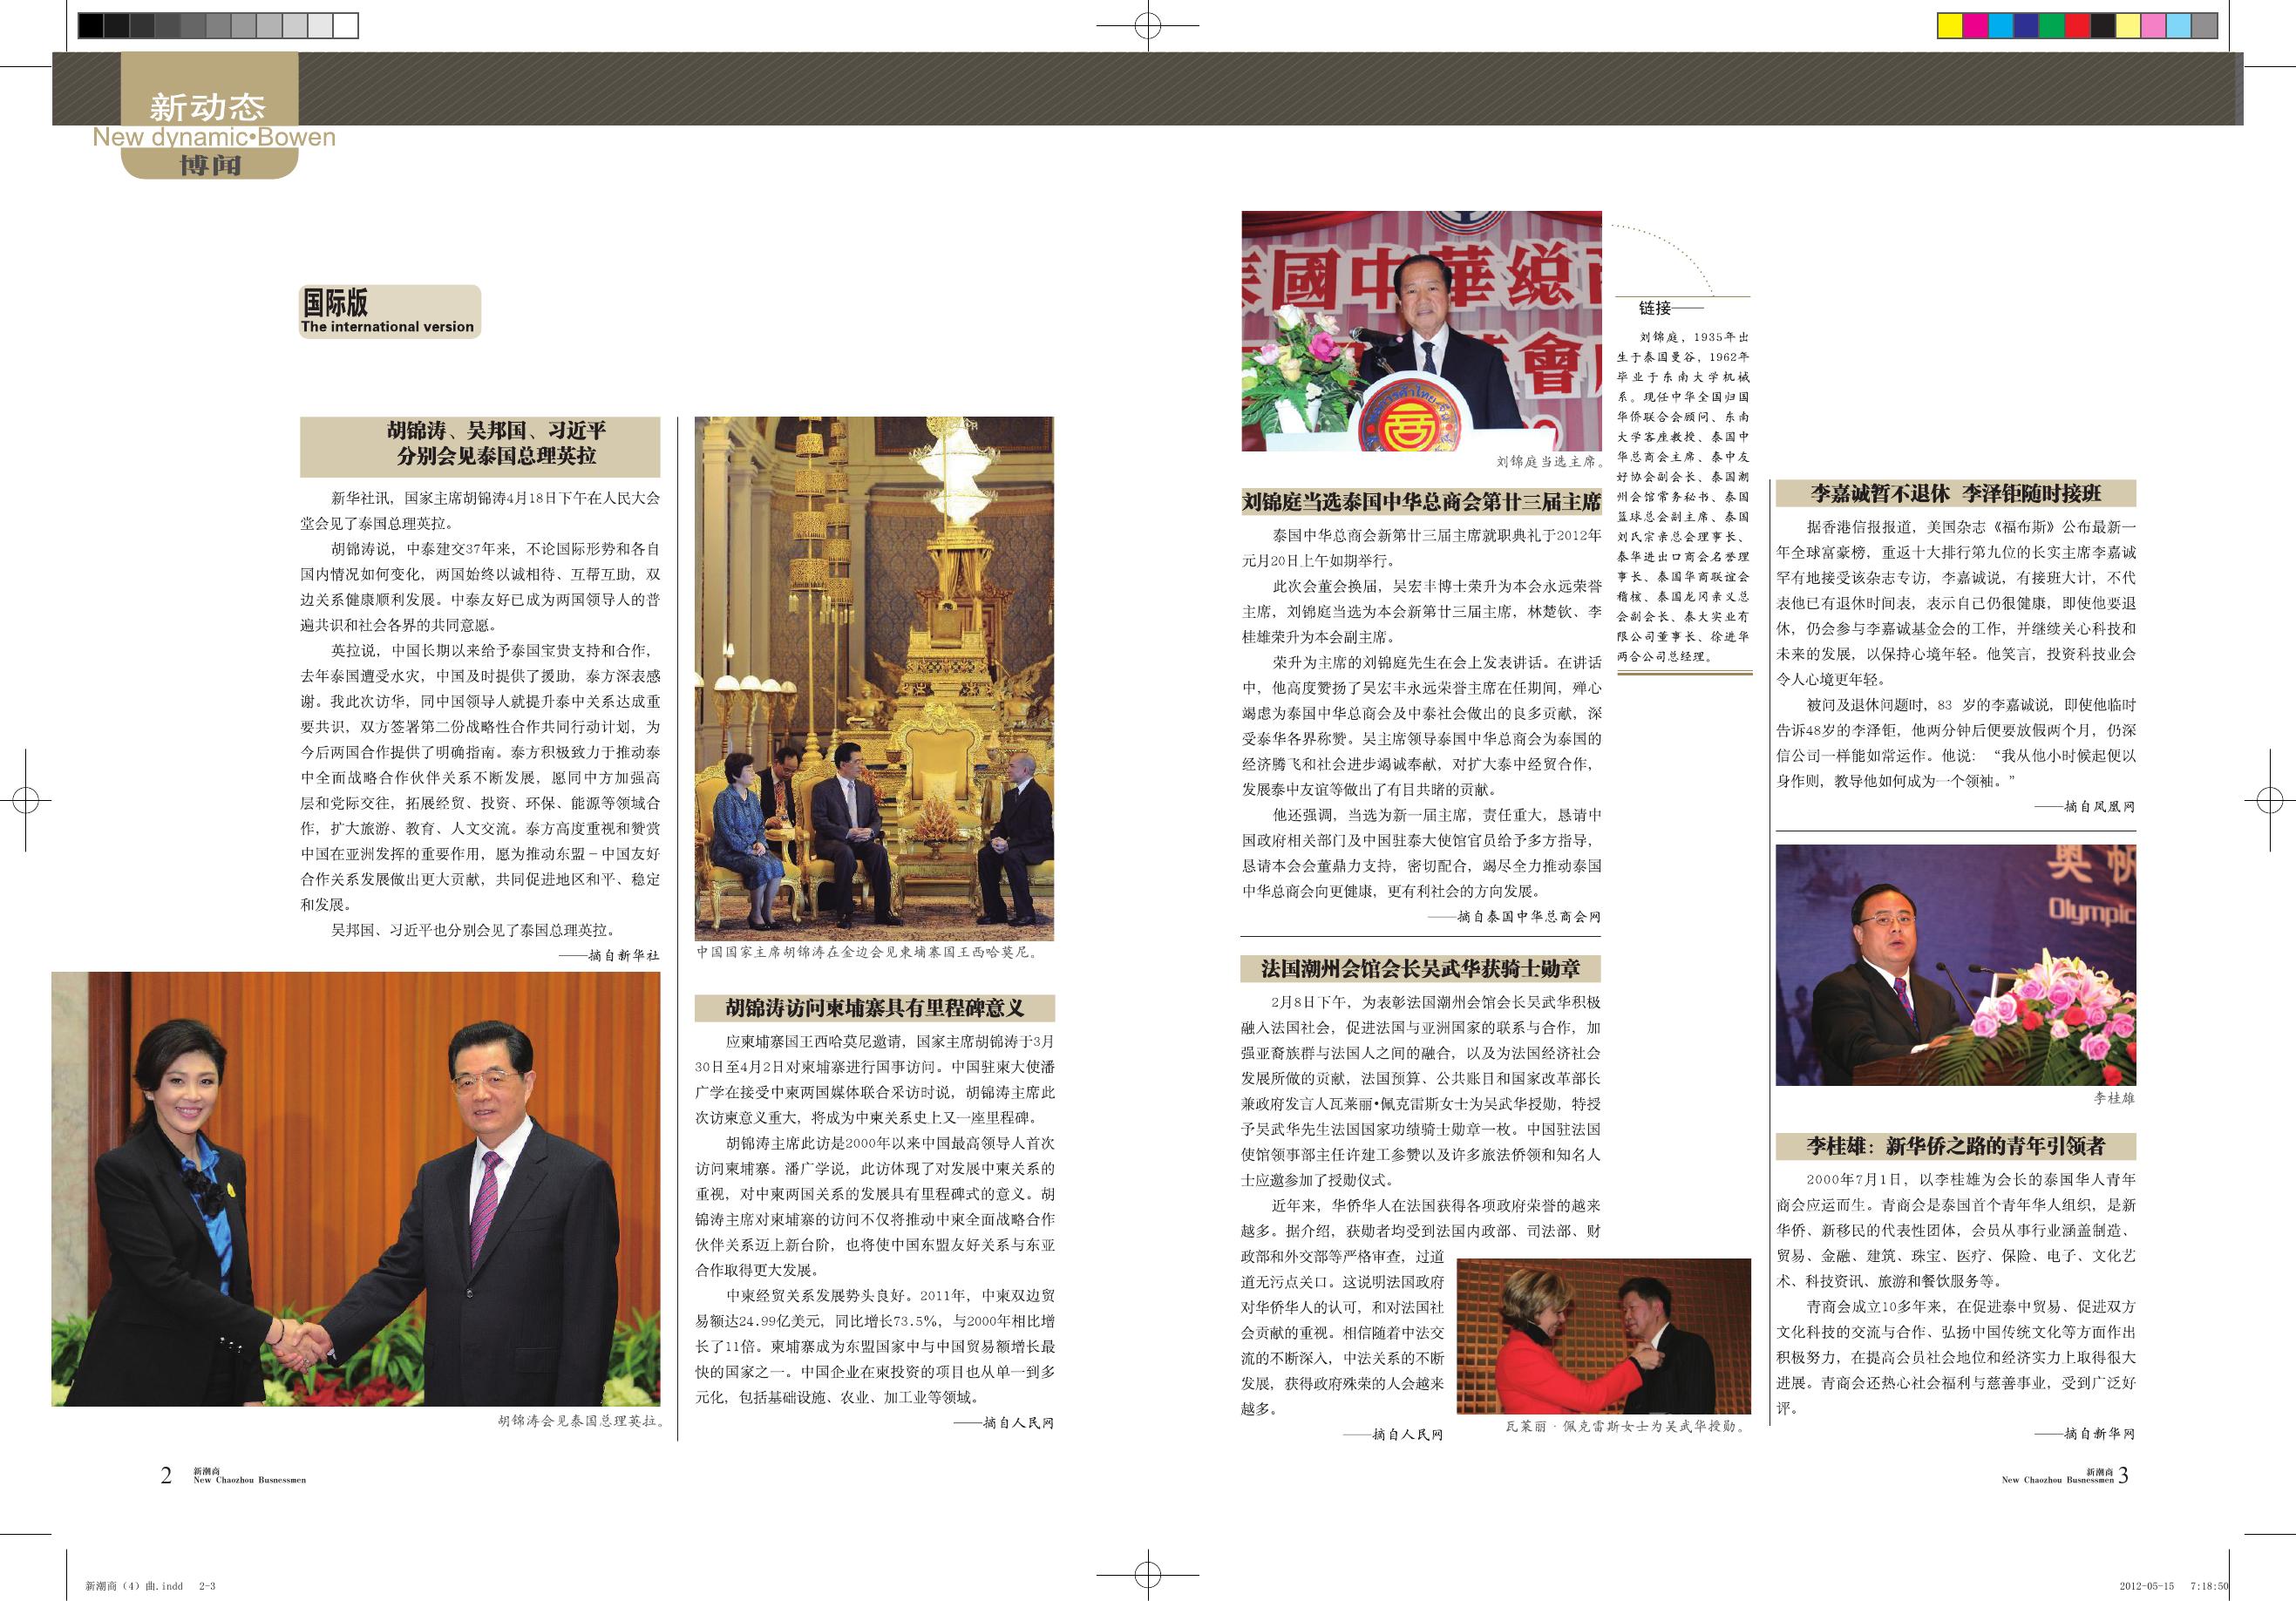Click the right edge registration crosshair mark
Screen dimensions: 2296x1601
click(x=2269, y=800)
